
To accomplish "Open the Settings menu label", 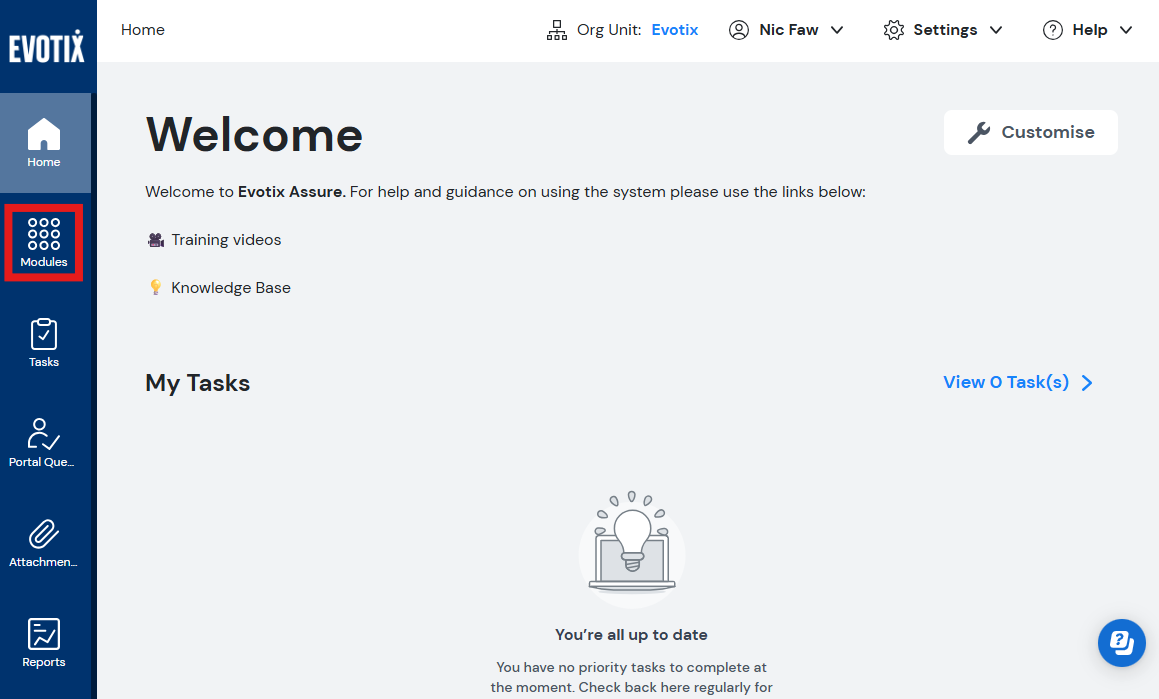I will [945, 30].
